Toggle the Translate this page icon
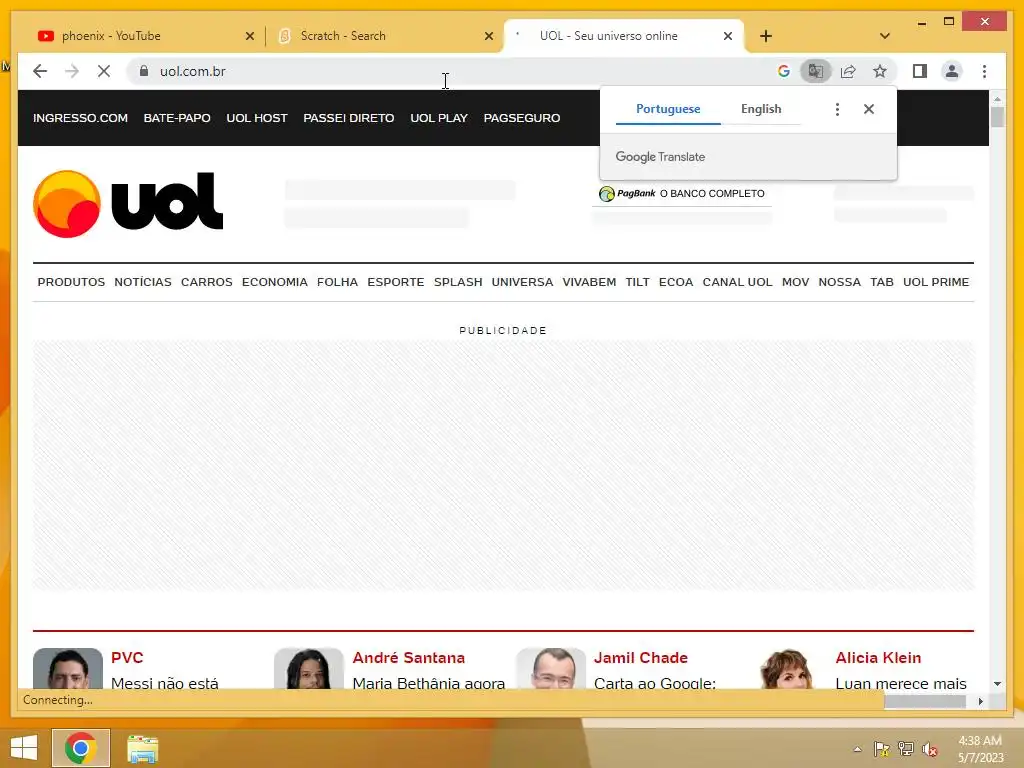1024x768 pixels. click(x=816, y=71)
